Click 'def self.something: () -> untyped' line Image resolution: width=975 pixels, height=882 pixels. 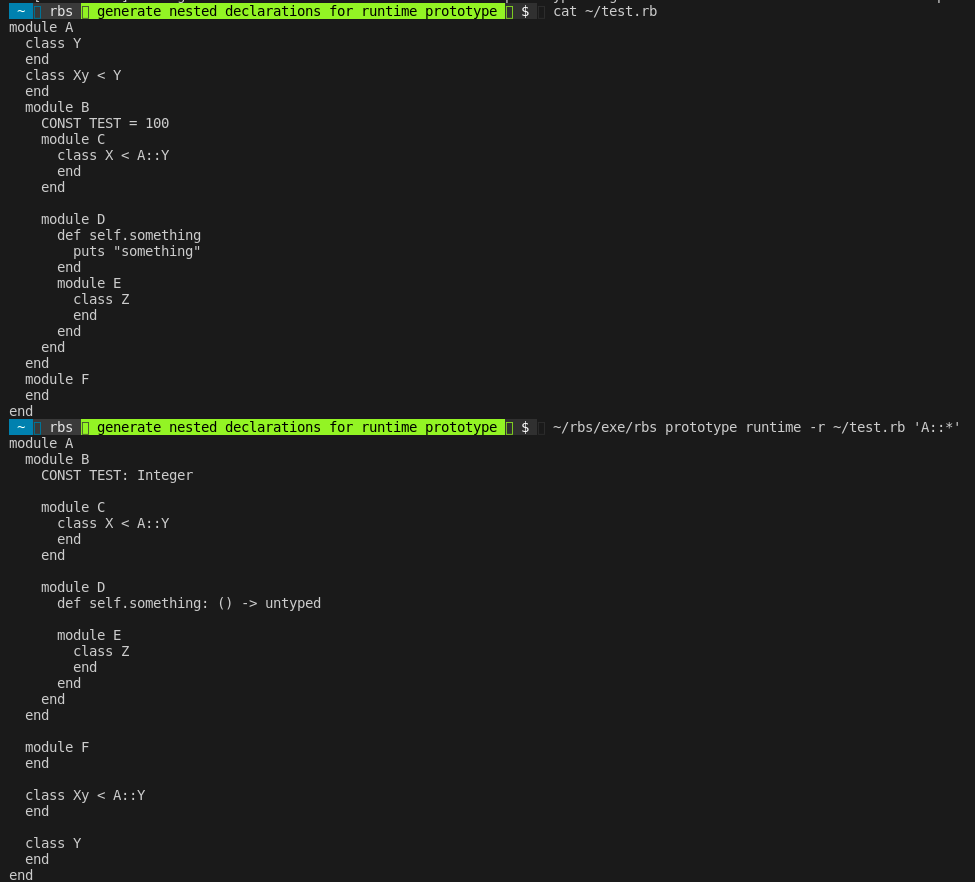189,603
